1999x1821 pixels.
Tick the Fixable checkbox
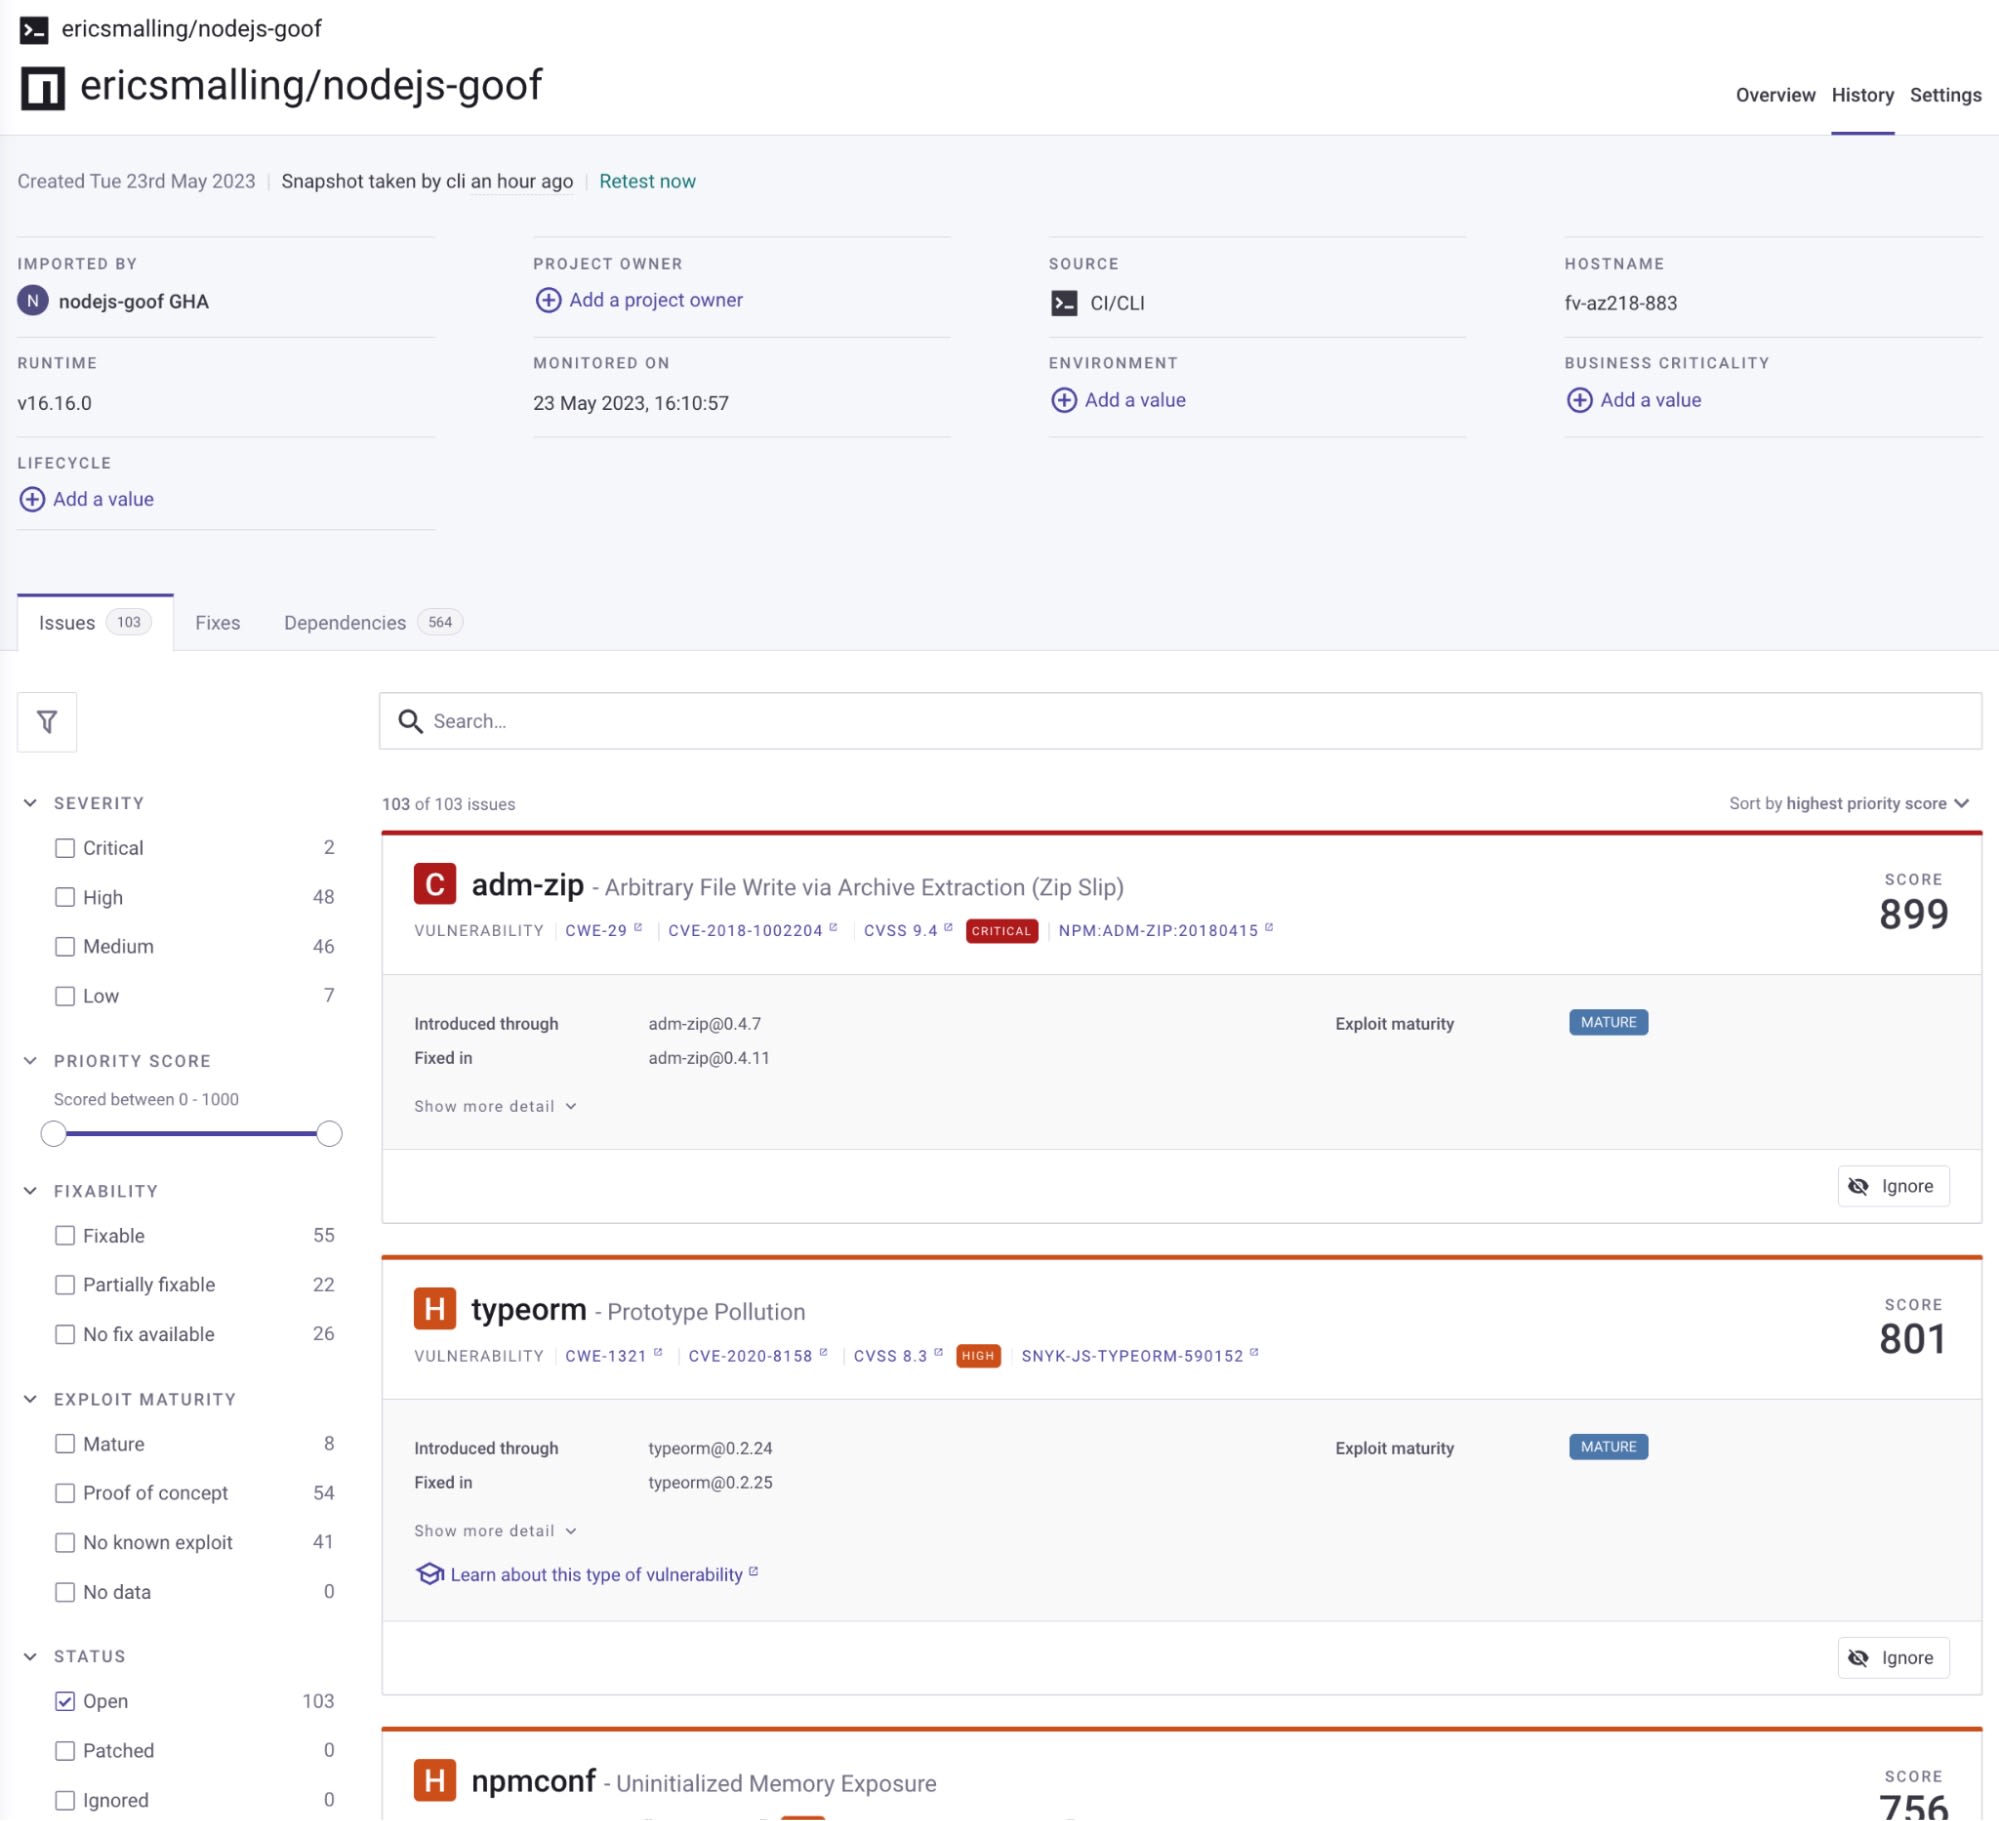point(65,1236)
